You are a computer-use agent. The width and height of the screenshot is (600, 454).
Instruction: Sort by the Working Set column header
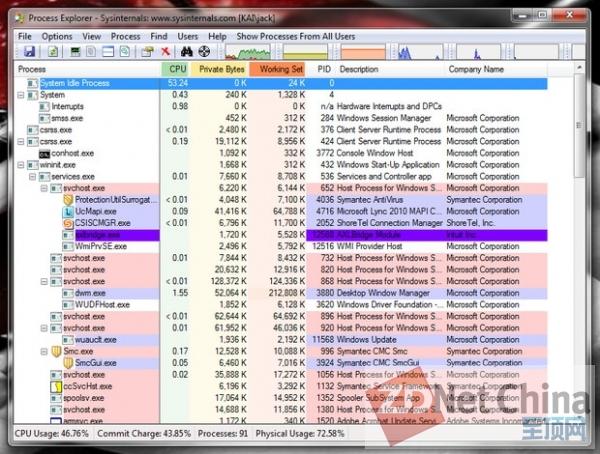click(277, 69)
